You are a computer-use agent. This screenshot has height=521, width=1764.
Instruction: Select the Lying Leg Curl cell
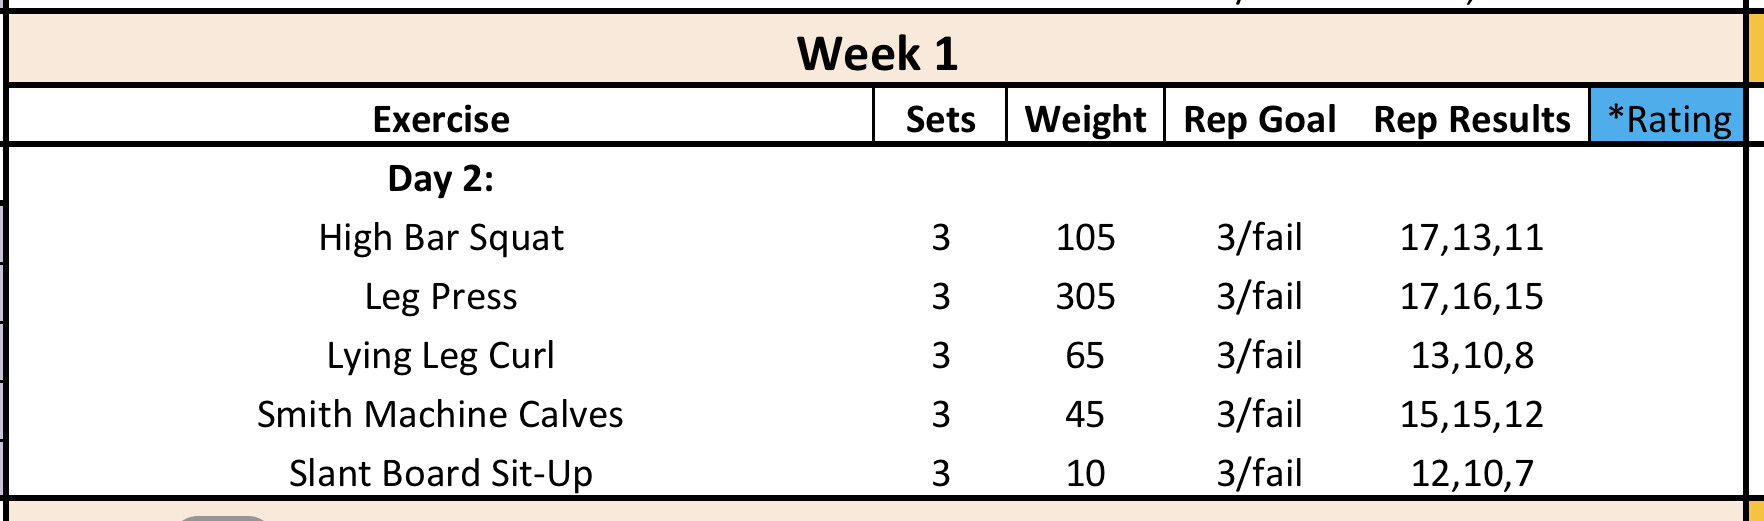(441, 355)
